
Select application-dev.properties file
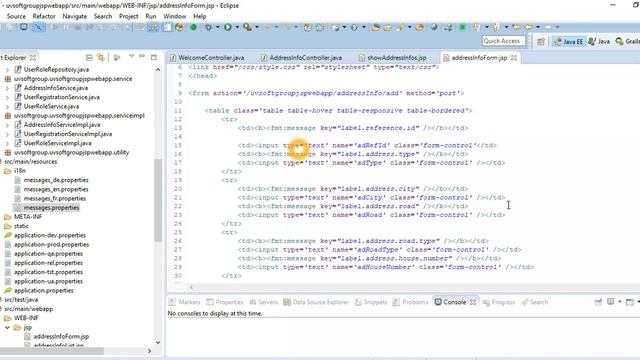[50, 236]
